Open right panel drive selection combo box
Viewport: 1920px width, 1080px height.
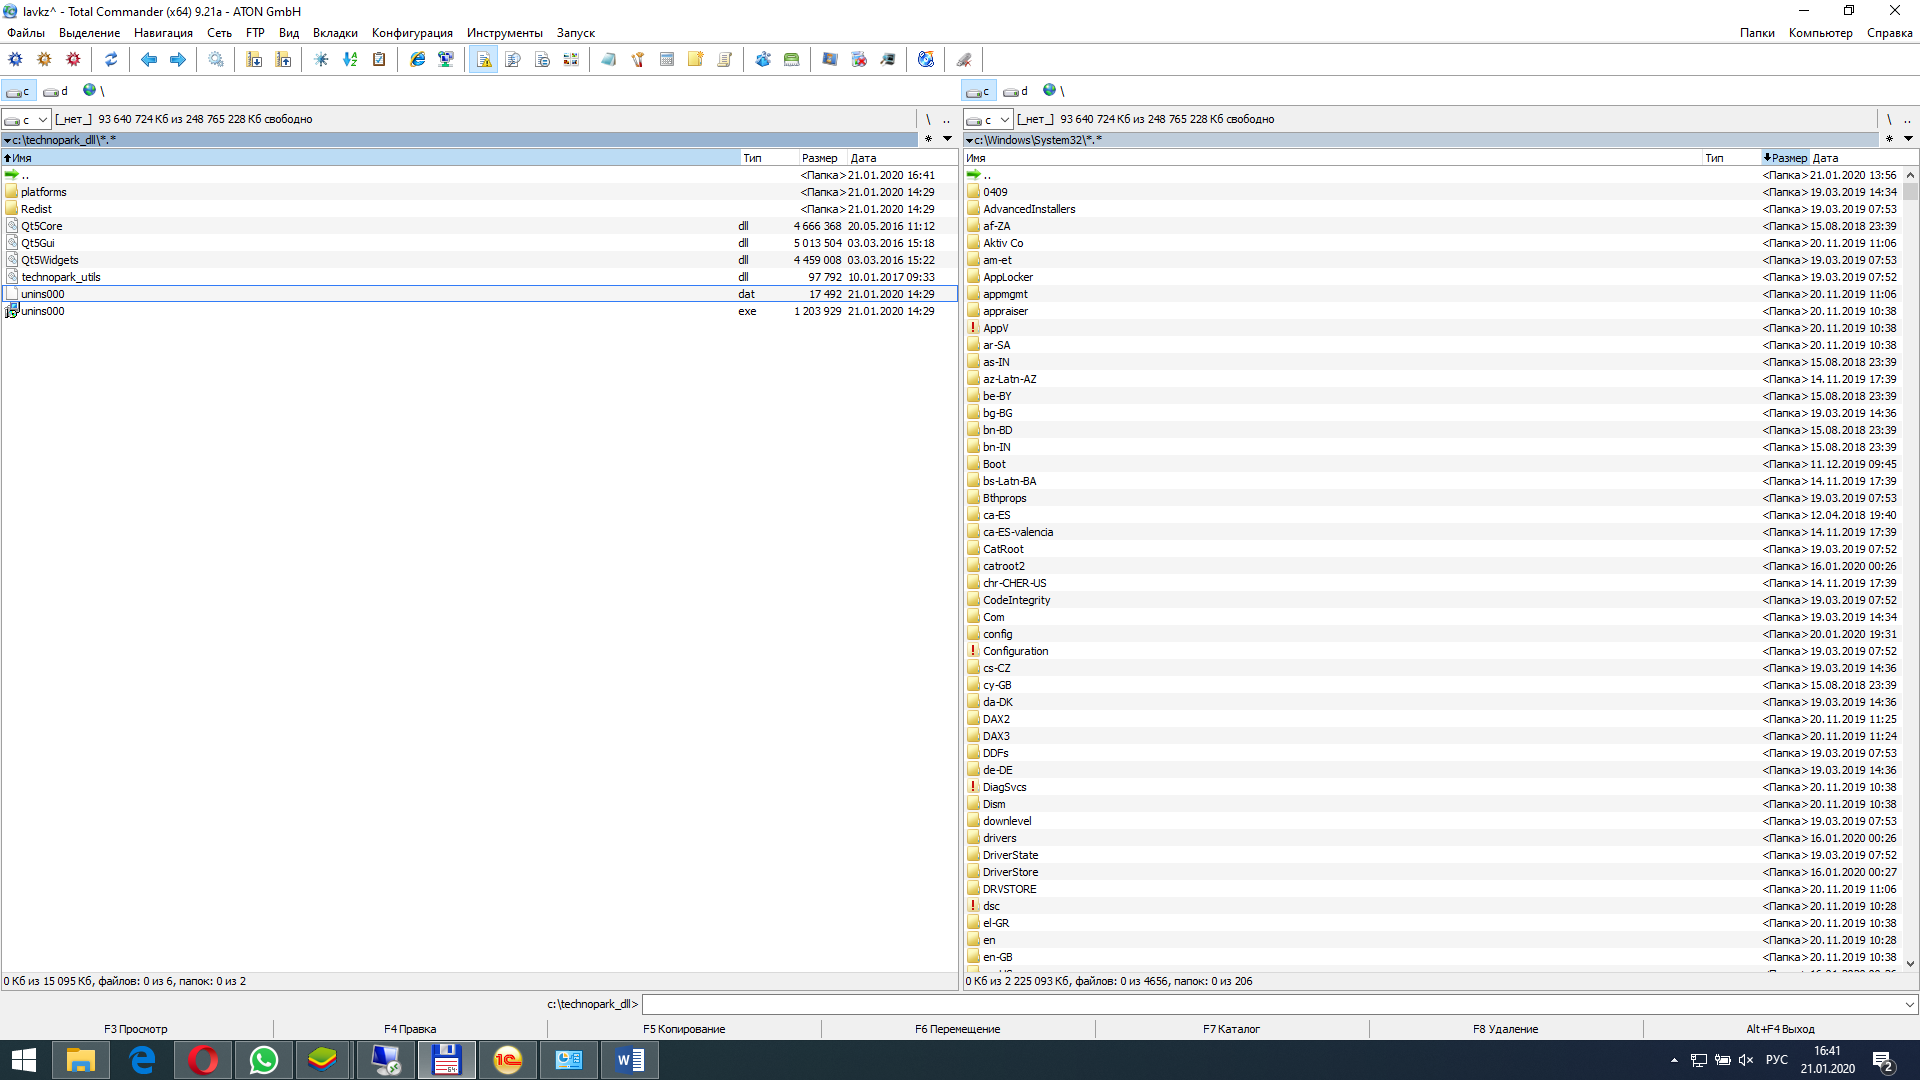point(988,119)
